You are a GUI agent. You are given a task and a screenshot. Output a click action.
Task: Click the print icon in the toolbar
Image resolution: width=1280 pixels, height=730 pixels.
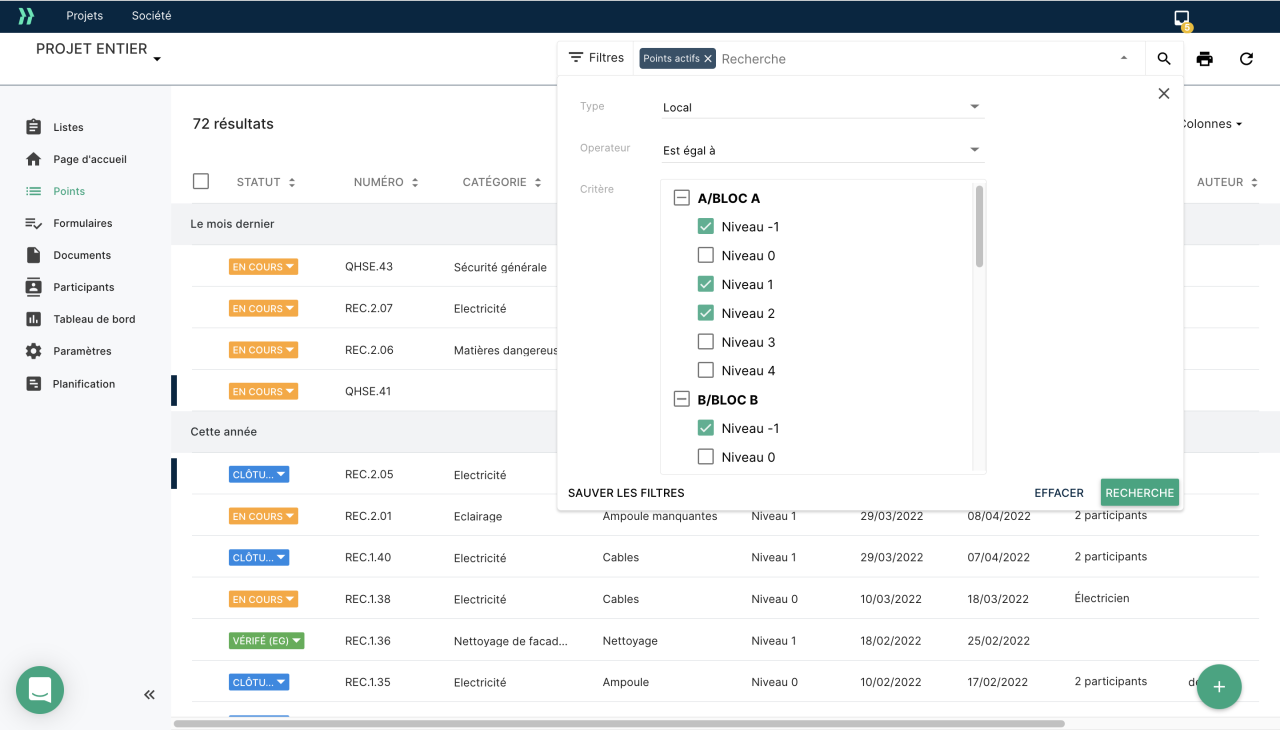click(1204, 59)
